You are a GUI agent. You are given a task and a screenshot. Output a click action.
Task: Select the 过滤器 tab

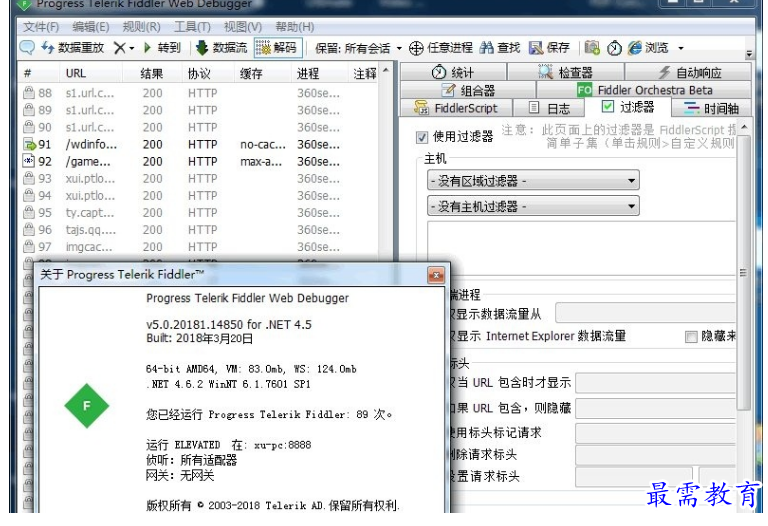[628, 107]
